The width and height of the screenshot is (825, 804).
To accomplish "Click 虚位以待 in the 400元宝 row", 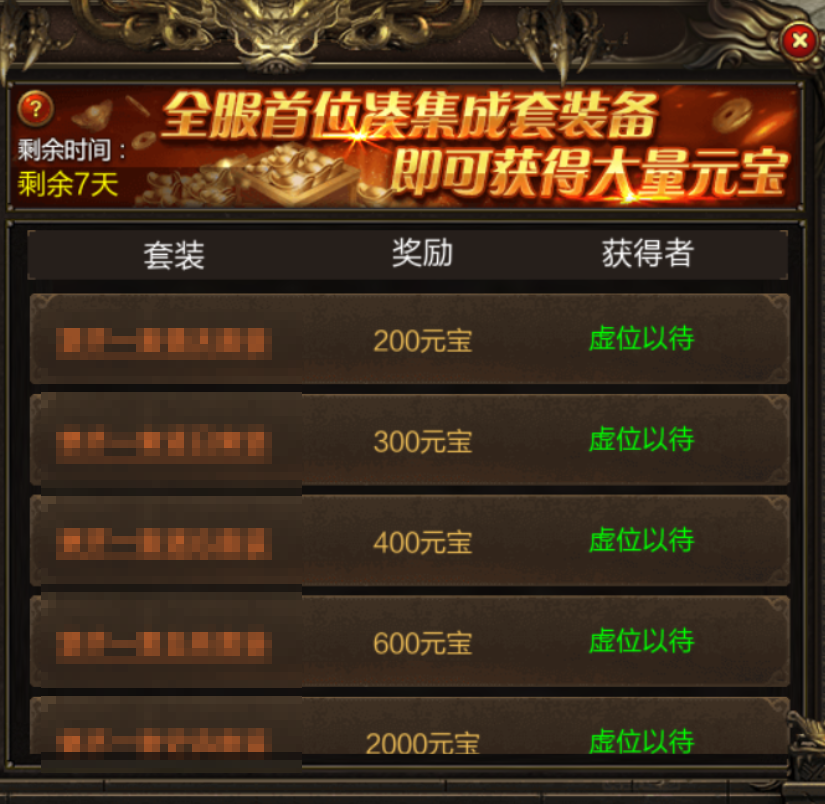I will (642, 540).
